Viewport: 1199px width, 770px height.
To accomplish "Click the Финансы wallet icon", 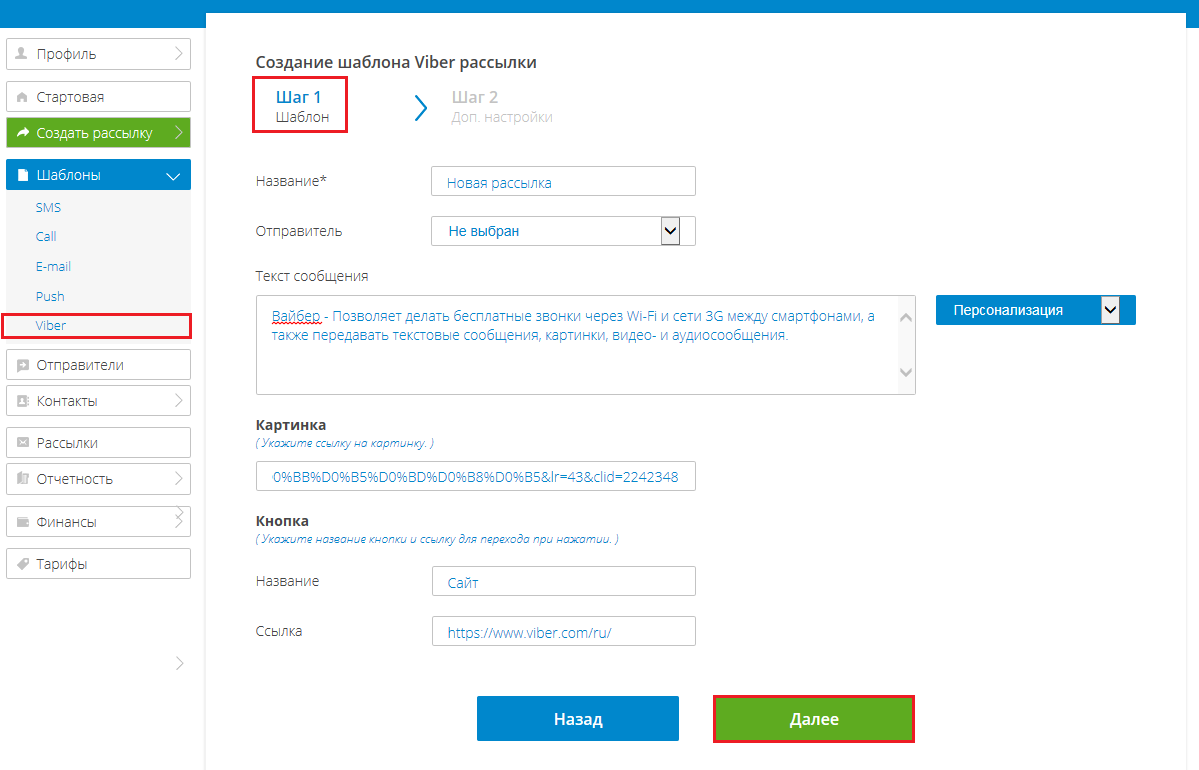I will [22, 522].
